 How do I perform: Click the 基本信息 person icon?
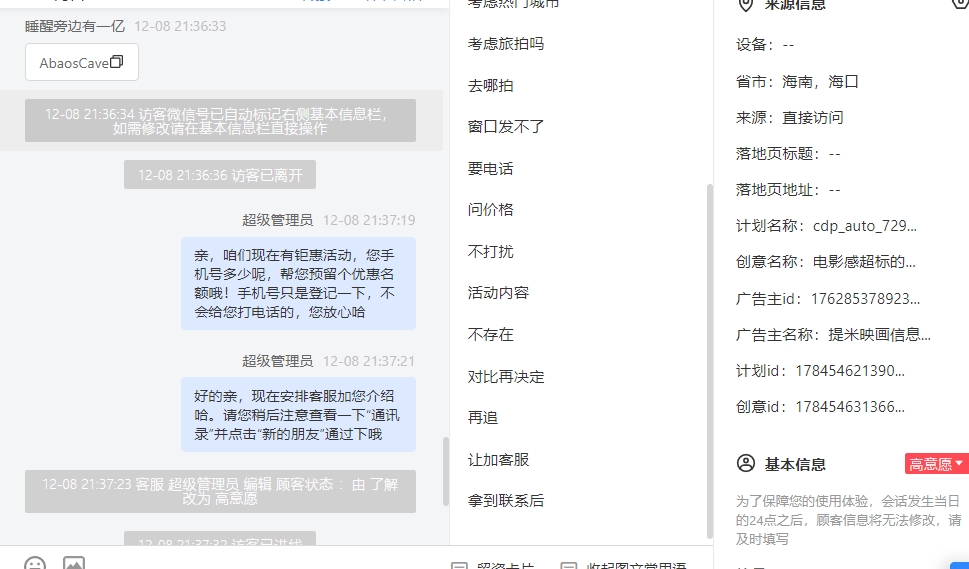746,463
